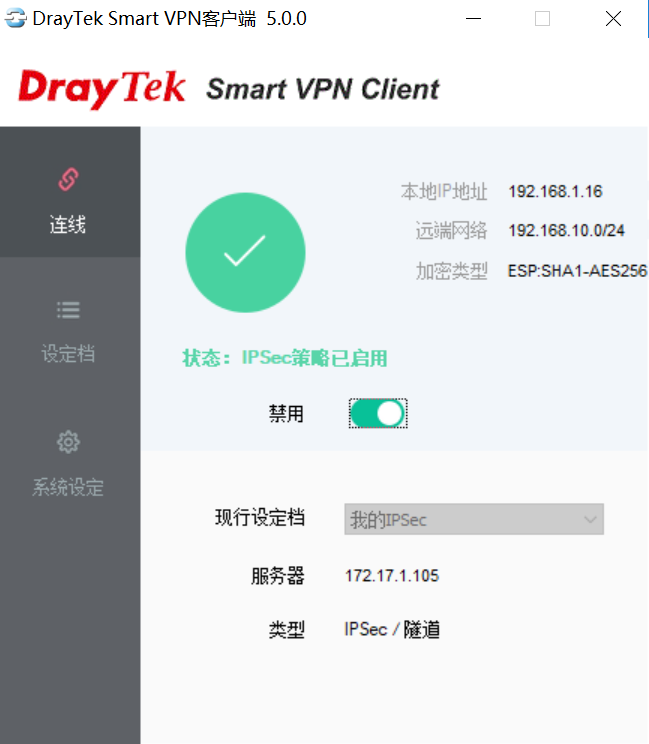Screen dimensions: 649x744
Task: Click the gear icon for 系统设定
Action: pos(68,442)
